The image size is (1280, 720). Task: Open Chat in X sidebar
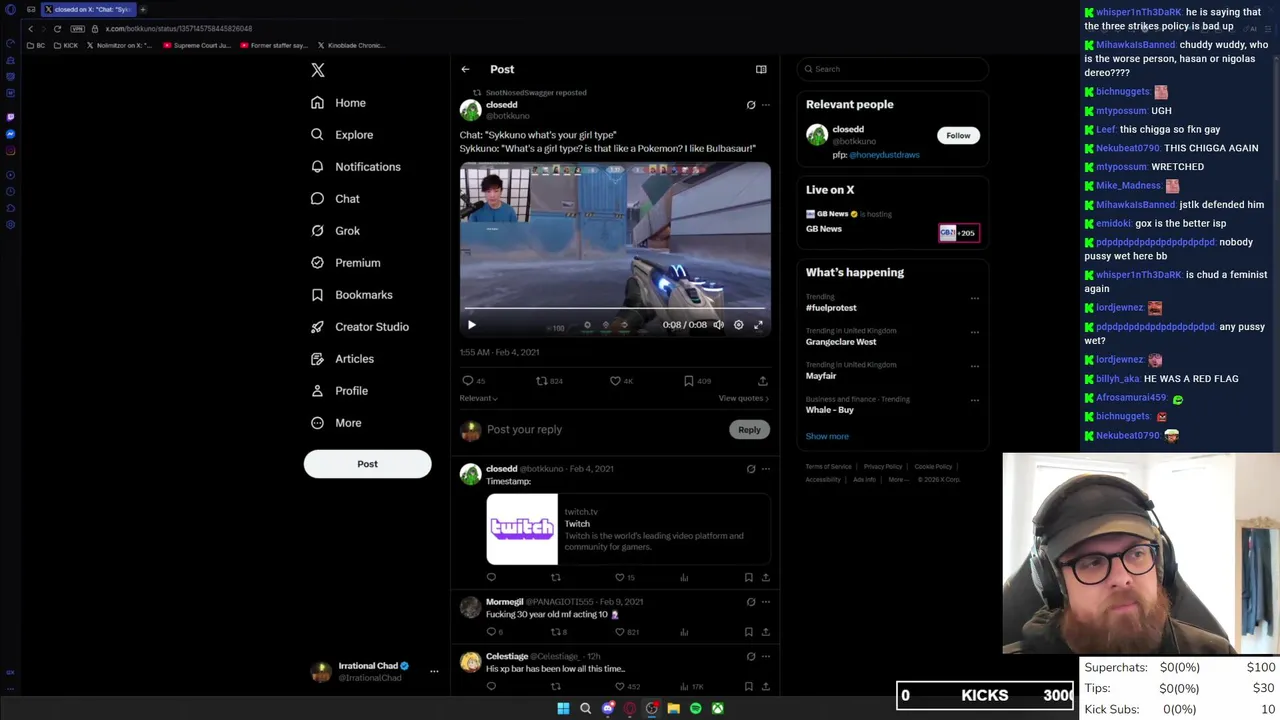[335, 199]
